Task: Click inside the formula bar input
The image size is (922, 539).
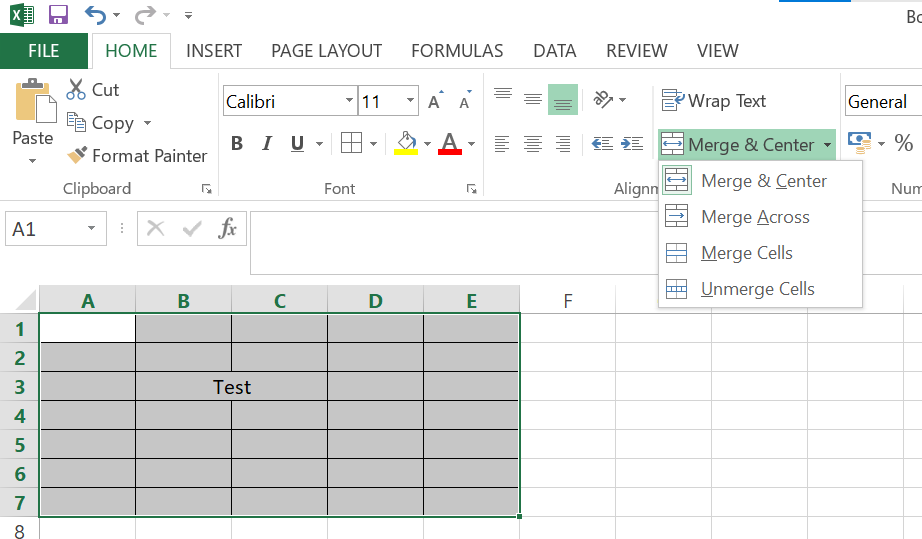Action: point(454,242)
